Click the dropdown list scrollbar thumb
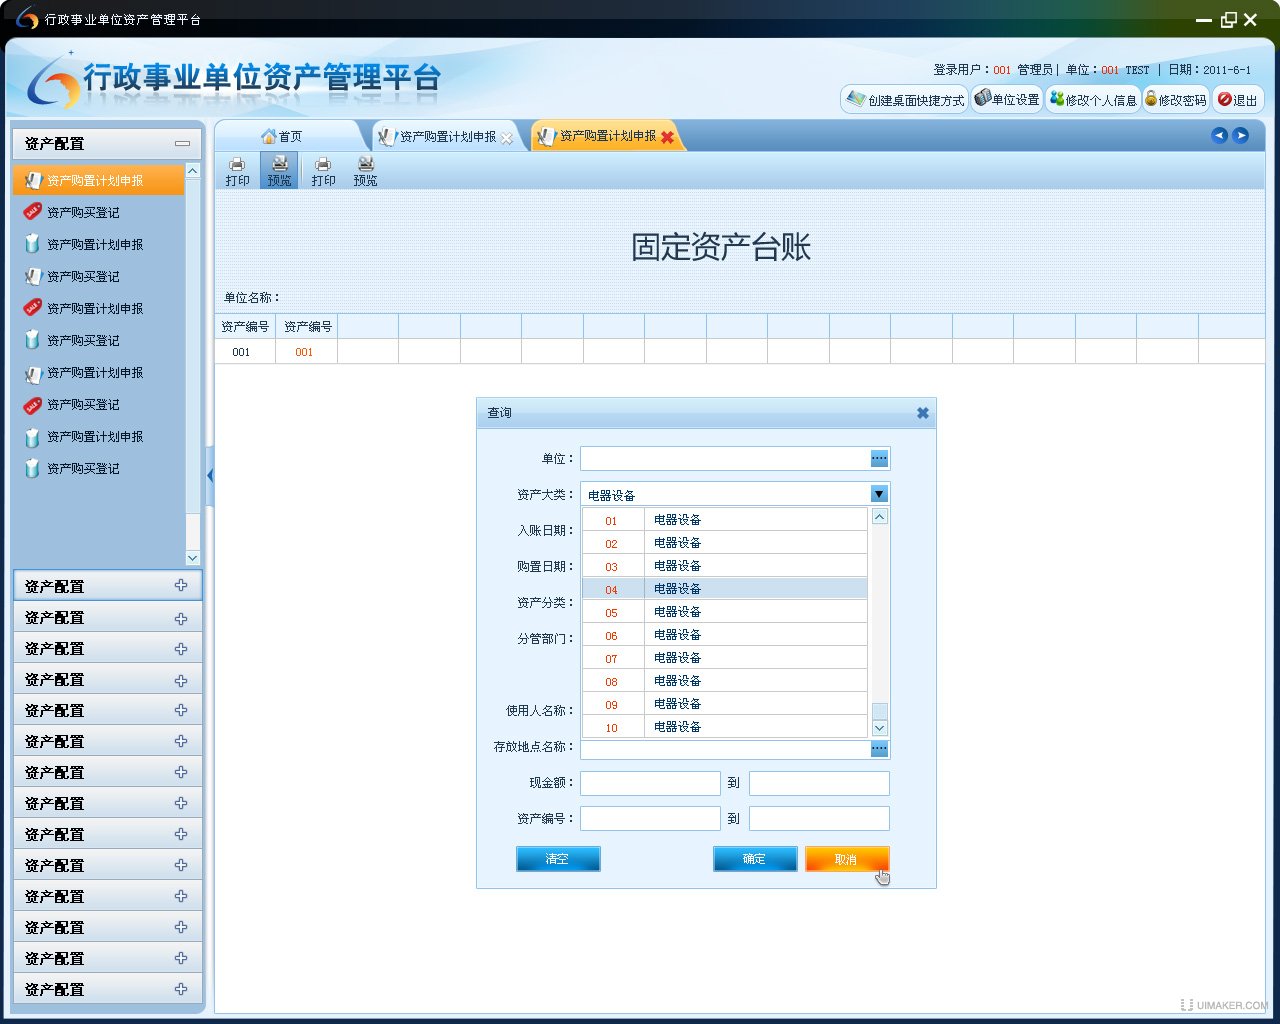1280x1024 pixels. [880, 711]
